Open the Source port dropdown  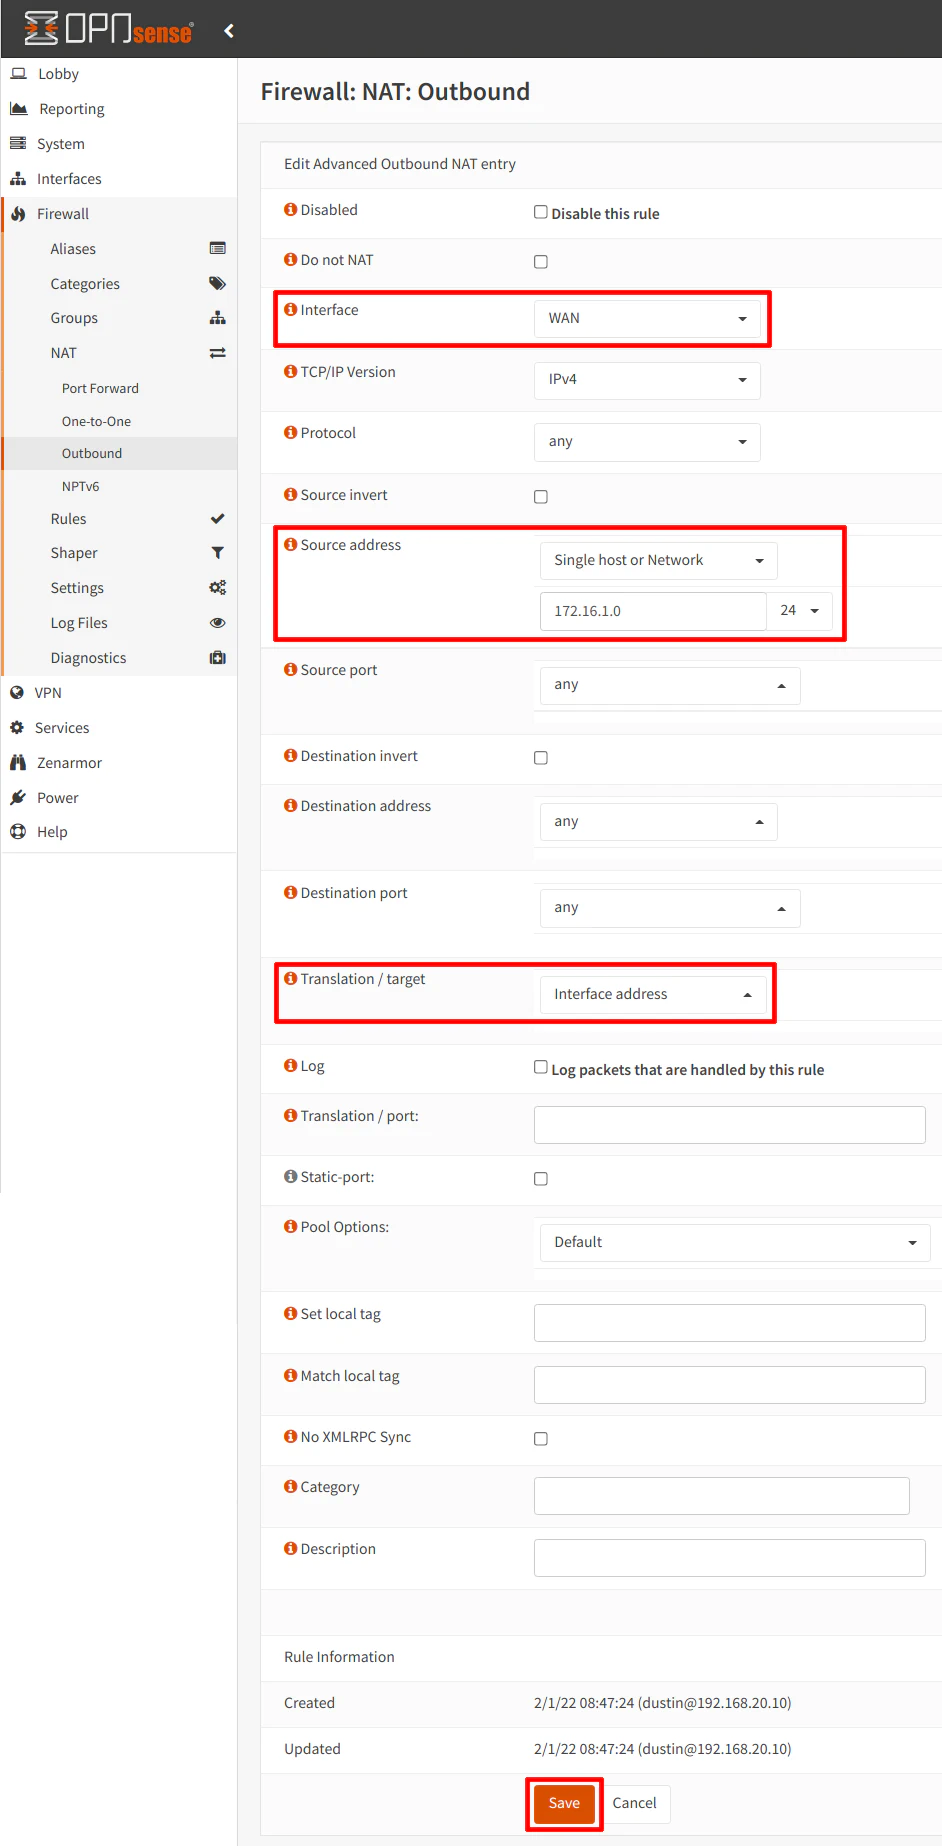pos(670,685)
